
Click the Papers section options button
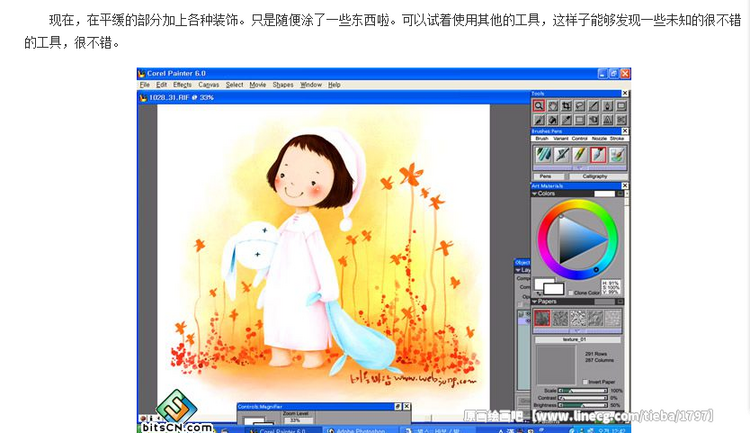[x=620, y=301]
